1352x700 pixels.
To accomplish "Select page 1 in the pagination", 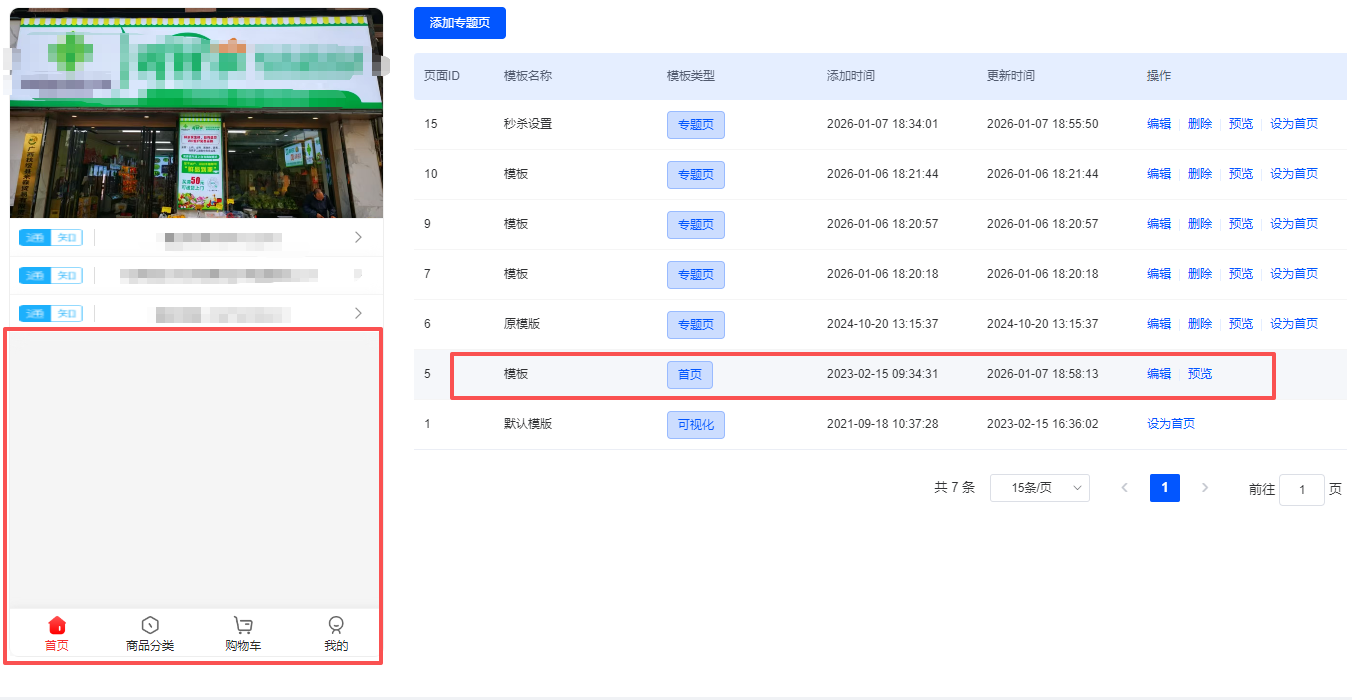I will click(1164, 488).
